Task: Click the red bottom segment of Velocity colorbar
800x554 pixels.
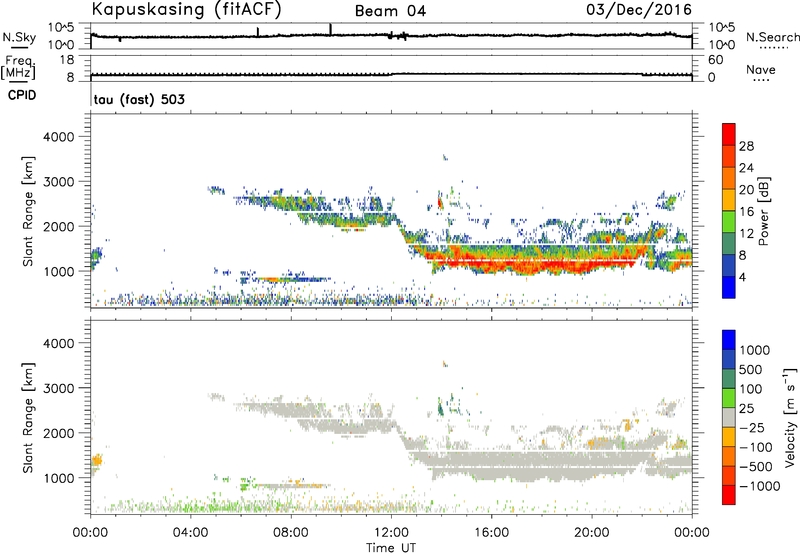Action: pyautogui.click(x=729, y=495)
